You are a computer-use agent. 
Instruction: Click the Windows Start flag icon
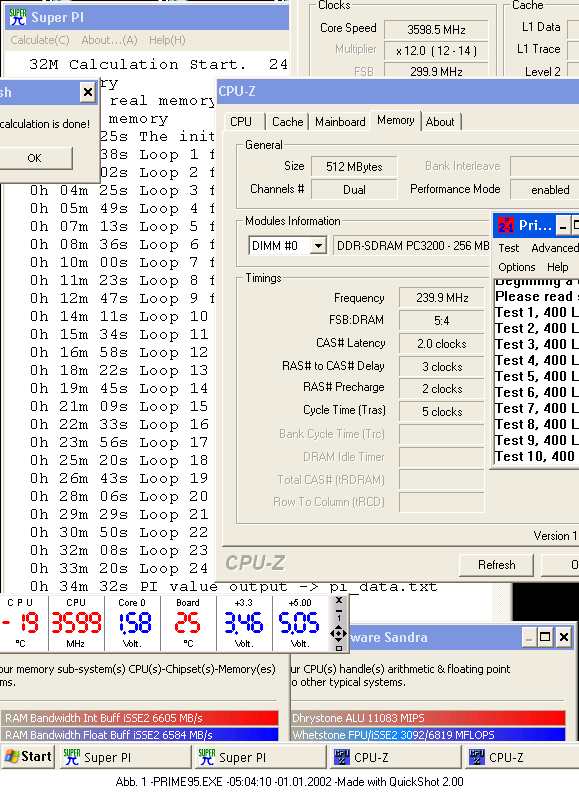pyautogui.click(x=11, y=757)
